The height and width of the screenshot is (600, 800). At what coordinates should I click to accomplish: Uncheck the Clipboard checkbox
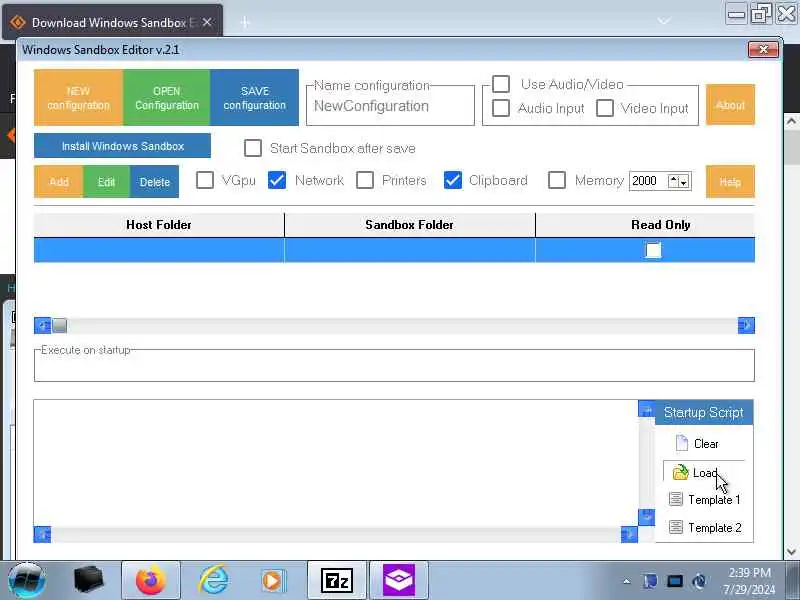coord(453,180)
